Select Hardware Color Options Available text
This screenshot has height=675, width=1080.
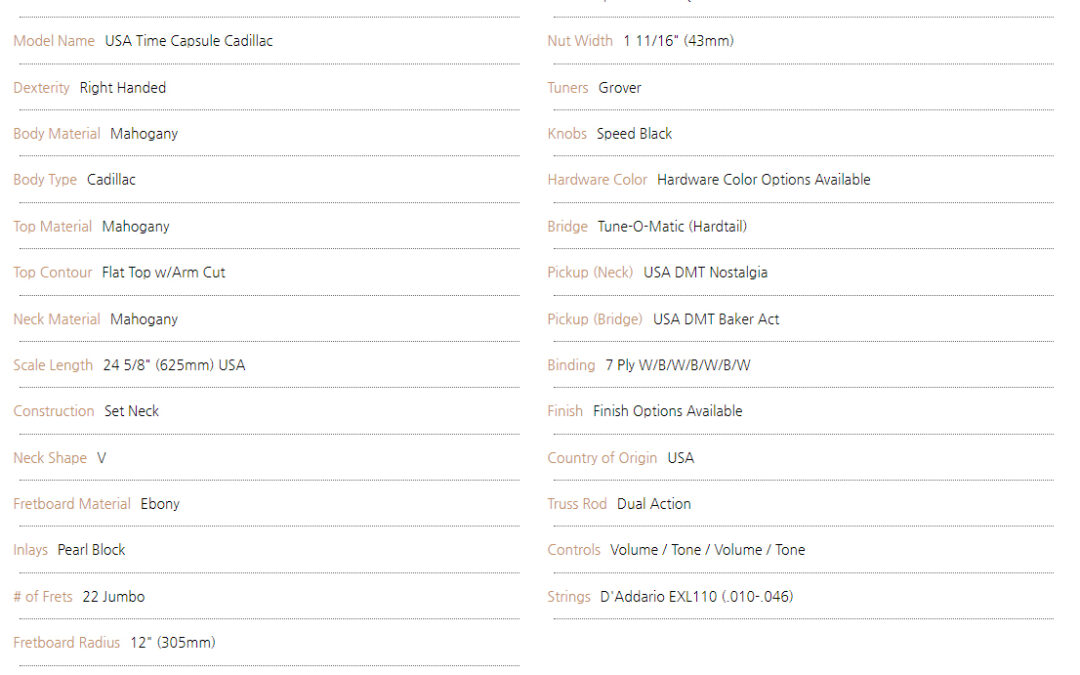click(764, 179)
